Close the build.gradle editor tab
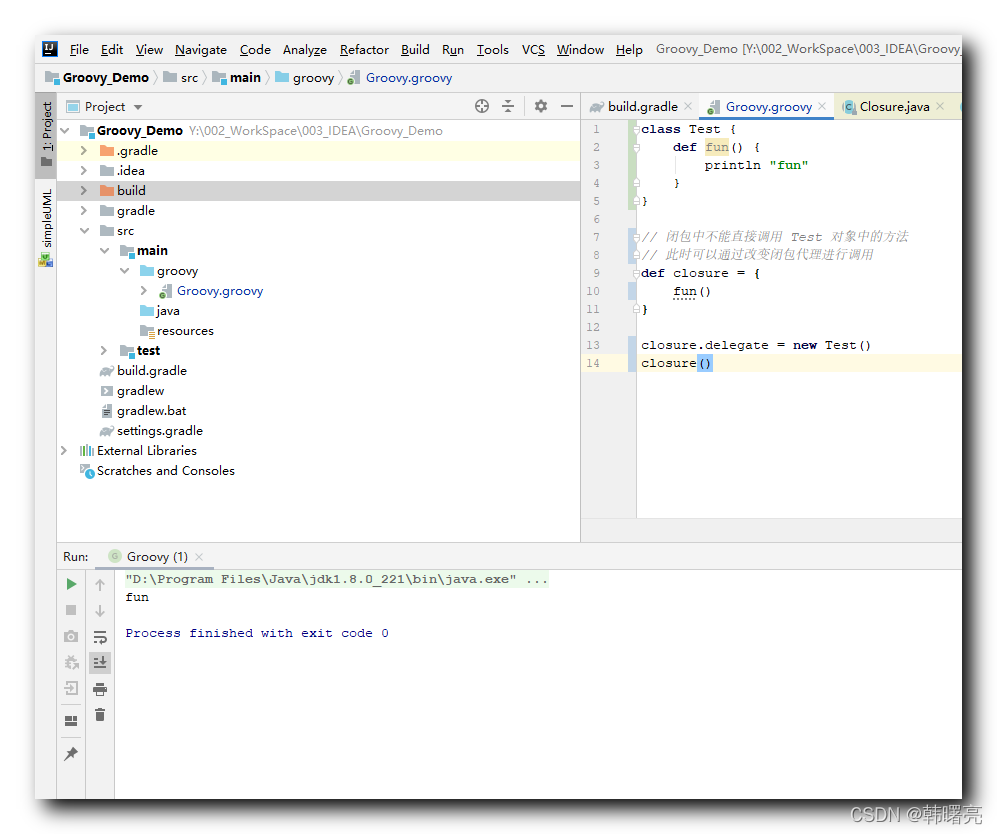Viewport: 997px width, 834px height. [688, 106]
